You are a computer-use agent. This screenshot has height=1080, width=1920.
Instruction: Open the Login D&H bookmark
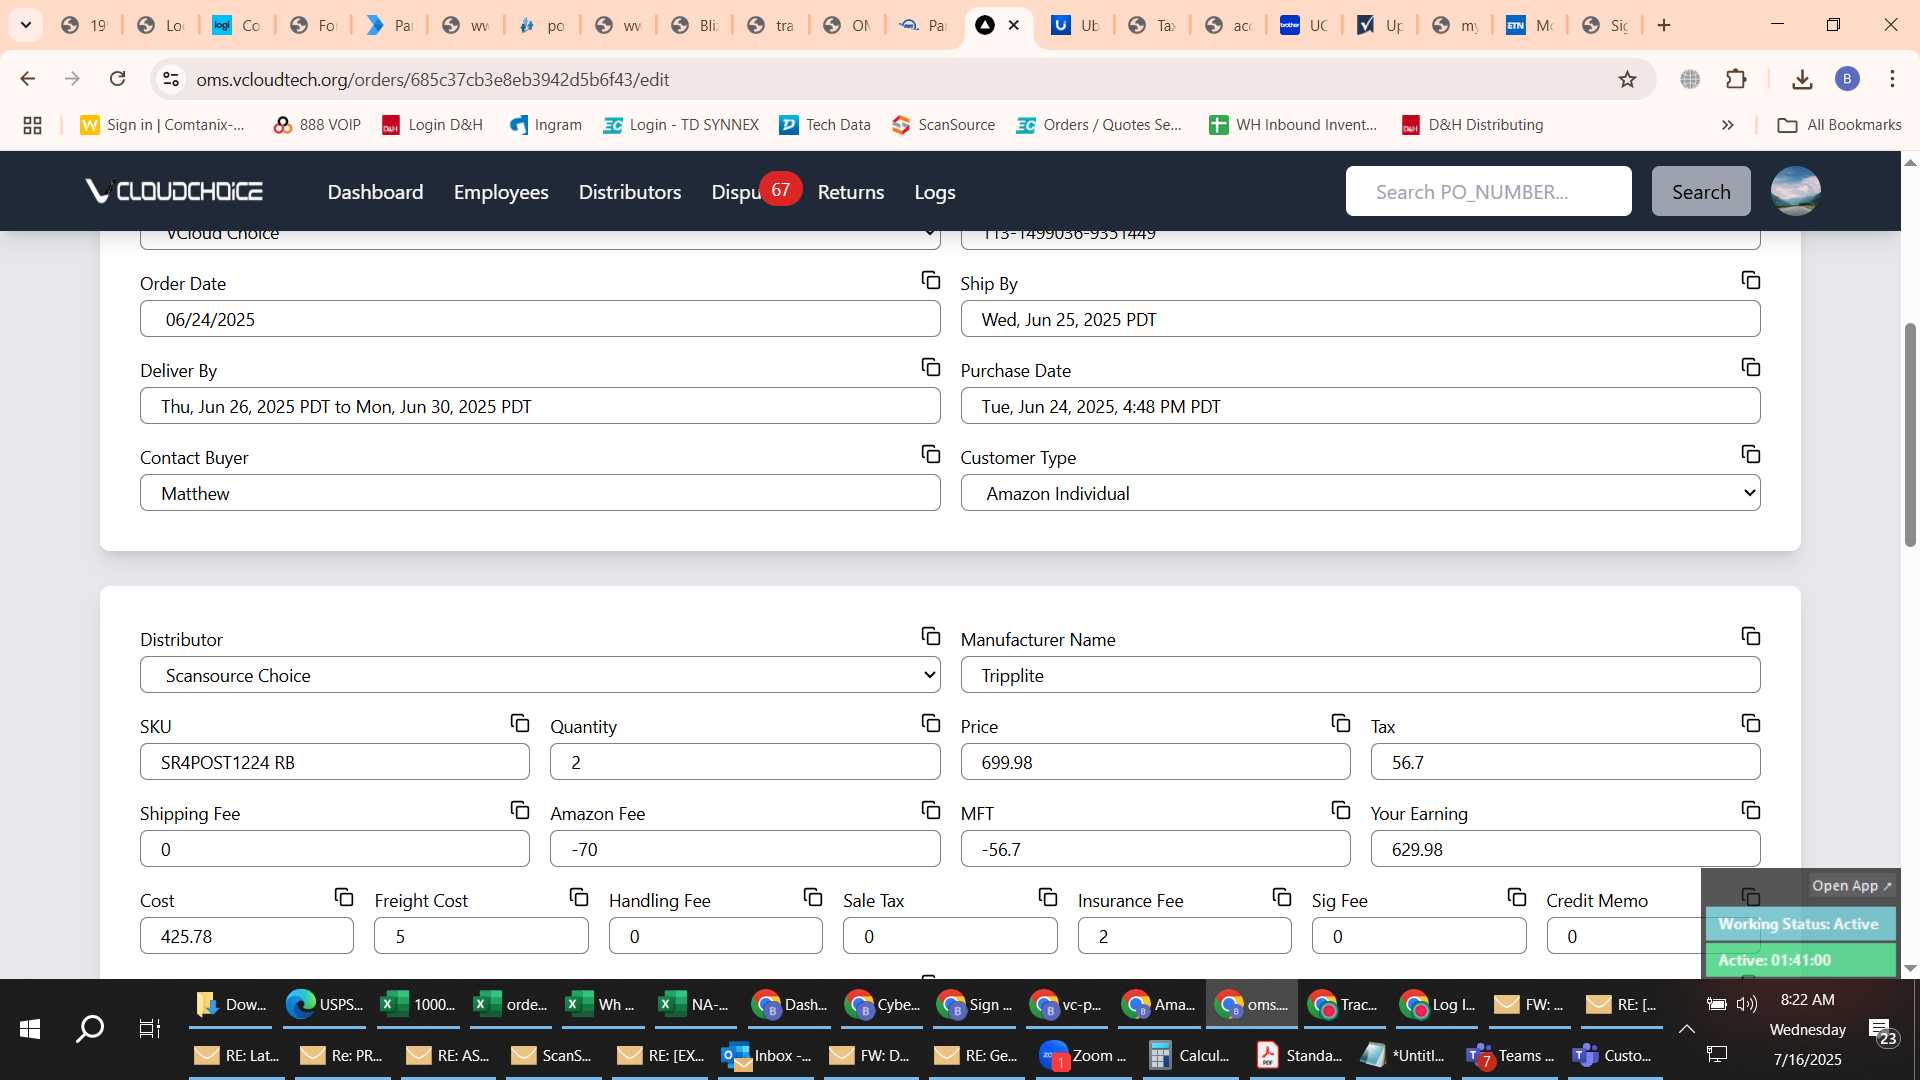tap(432, 125)
